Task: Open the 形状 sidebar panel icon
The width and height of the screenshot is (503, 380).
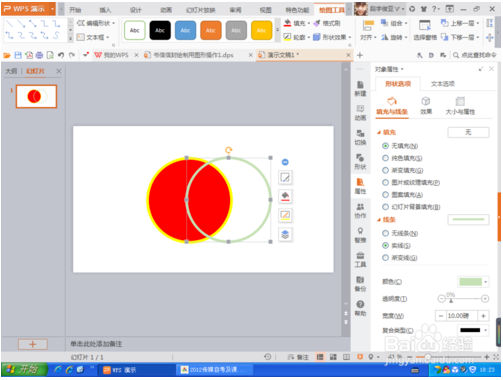Action: point(360,162)
